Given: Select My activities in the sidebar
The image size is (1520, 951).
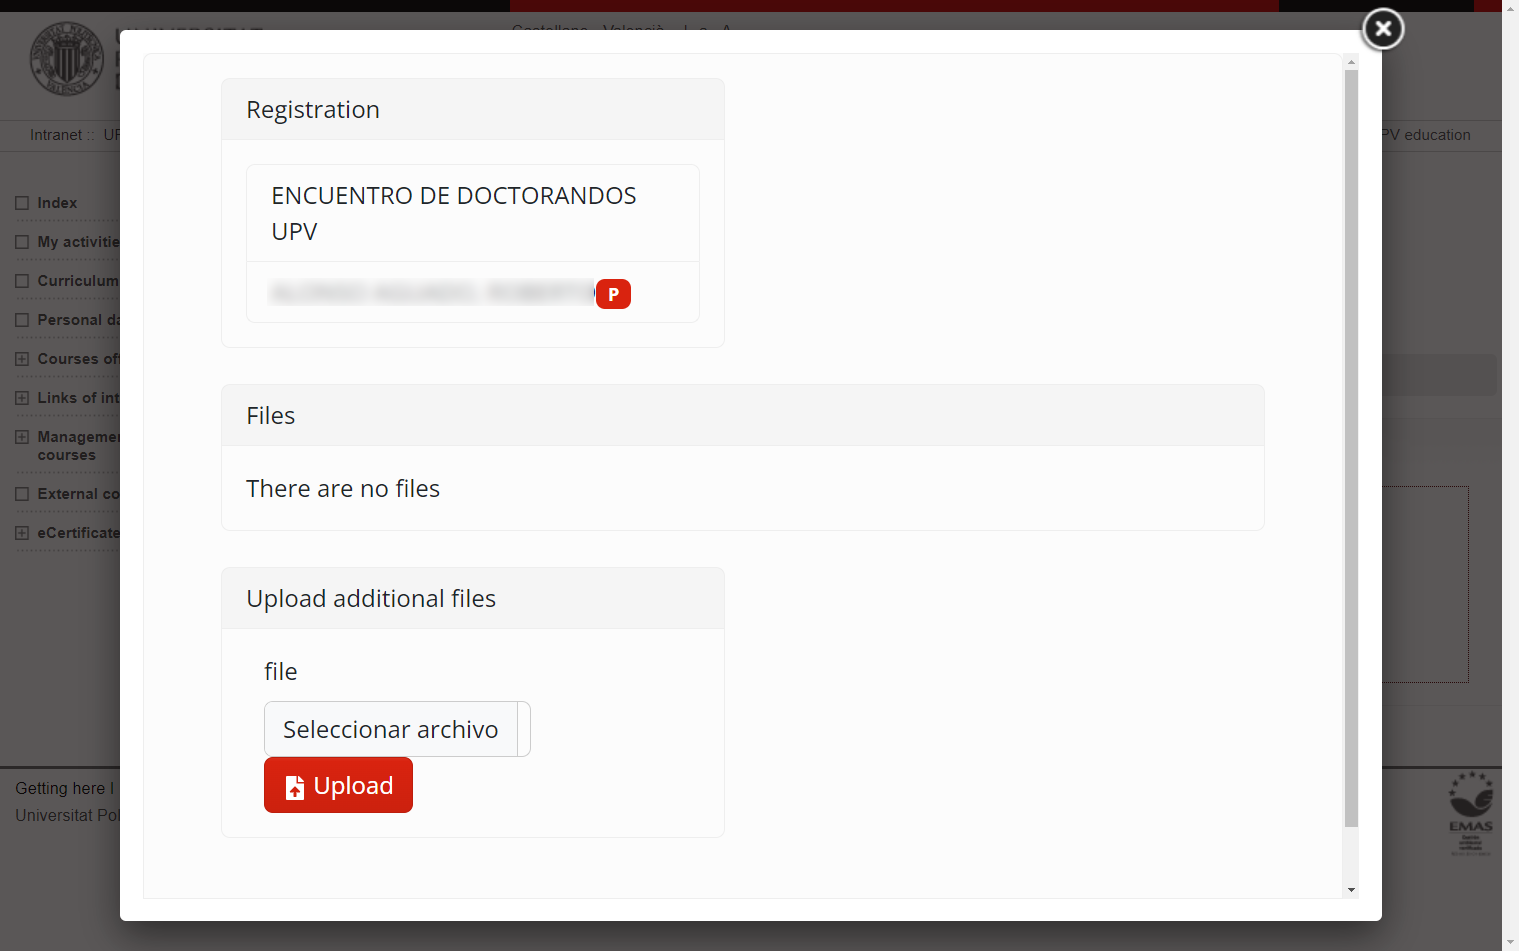Looking at the screenshot, I should (77, 242).
